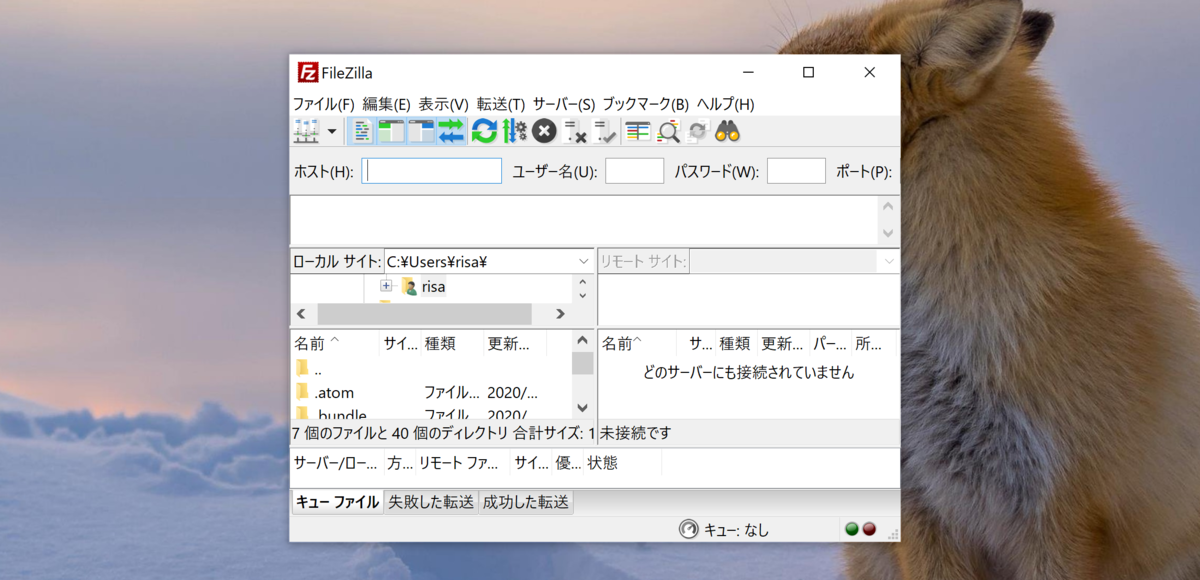
Task: Click inside the ホスト(H) input field
Action: 430,170
